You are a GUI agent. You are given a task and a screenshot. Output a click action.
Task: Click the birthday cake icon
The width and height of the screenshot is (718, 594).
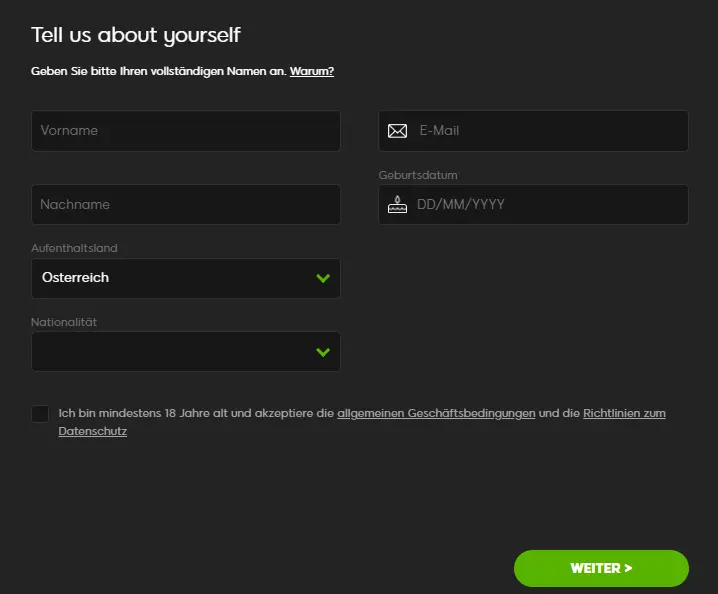click(x=397, y=204)
